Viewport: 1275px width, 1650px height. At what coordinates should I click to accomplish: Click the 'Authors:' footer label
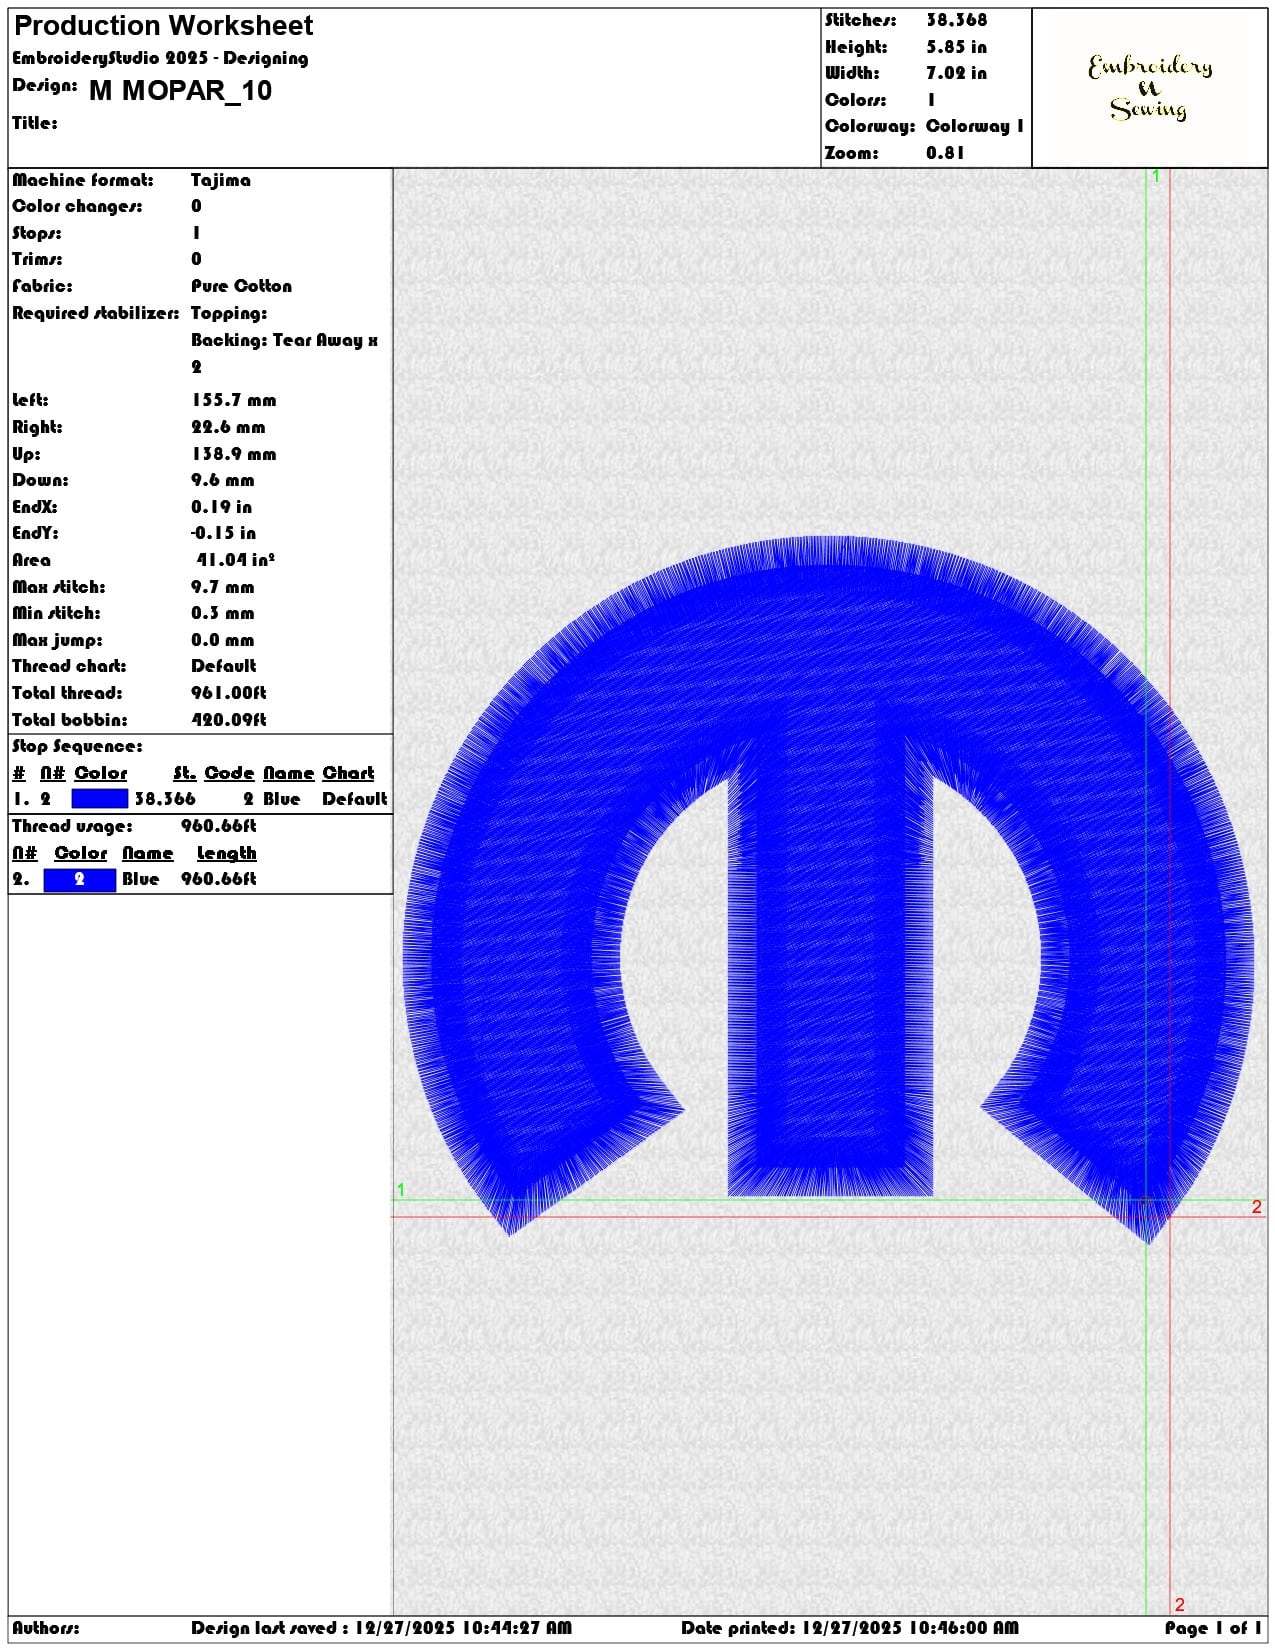46,1628
